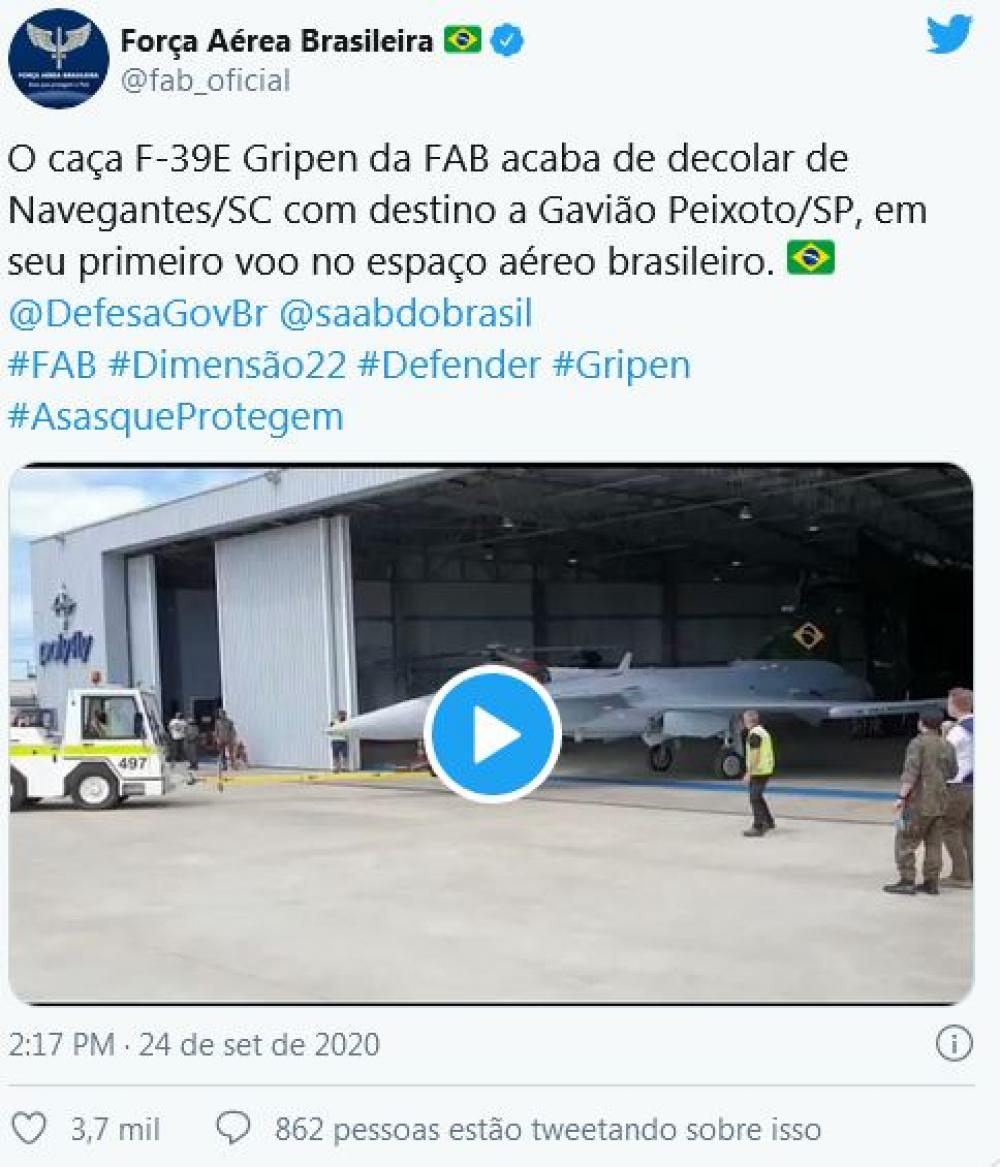Screen dimensions: 1000x1167
Task: Like the tweet with the heart icon
Action: (30, 1129)
